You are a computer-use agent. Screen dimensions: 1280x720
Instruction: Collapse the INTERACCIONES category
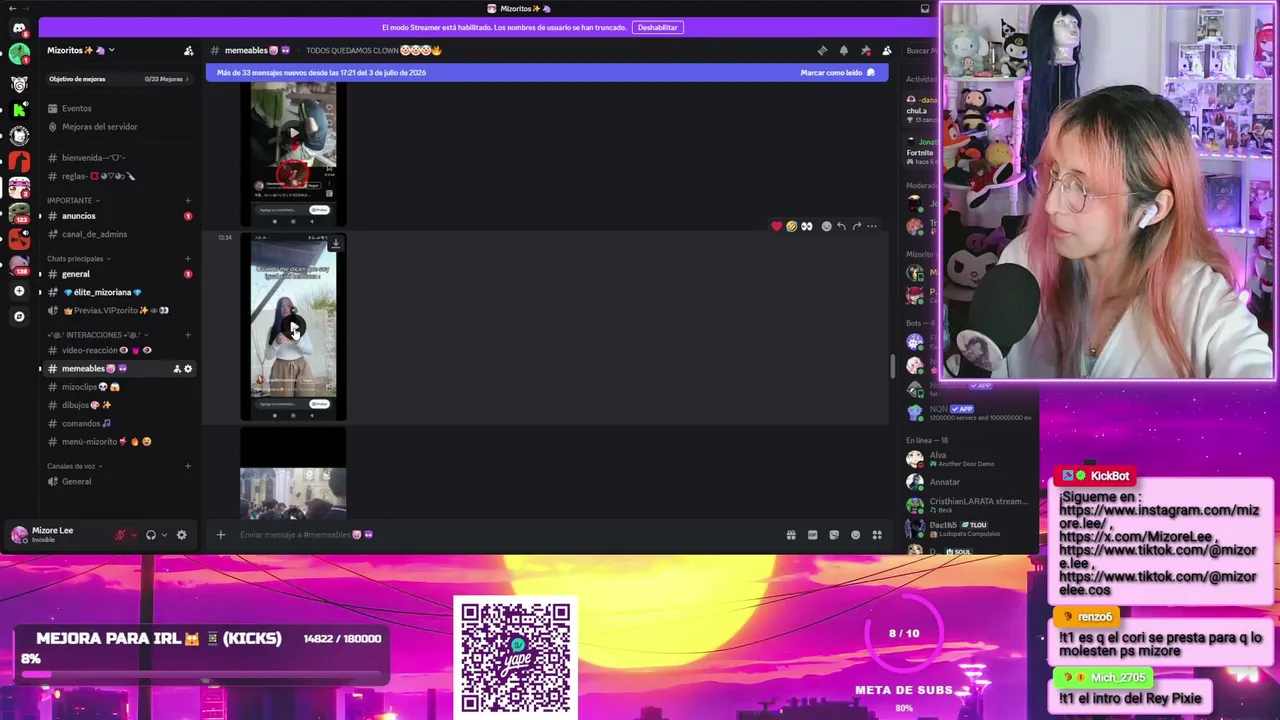click(x=98, y=335)
